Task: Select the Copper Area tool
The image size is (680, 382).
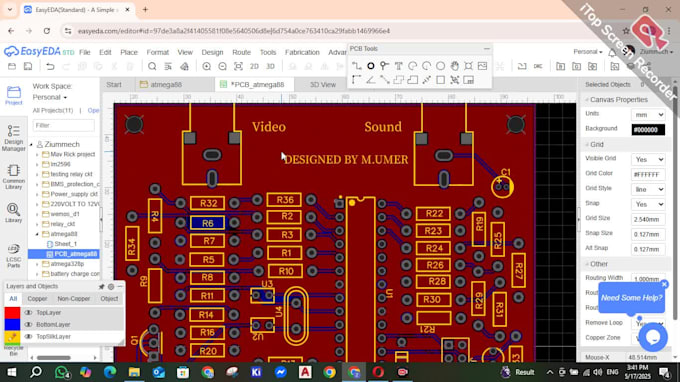Action: point(399,80)
